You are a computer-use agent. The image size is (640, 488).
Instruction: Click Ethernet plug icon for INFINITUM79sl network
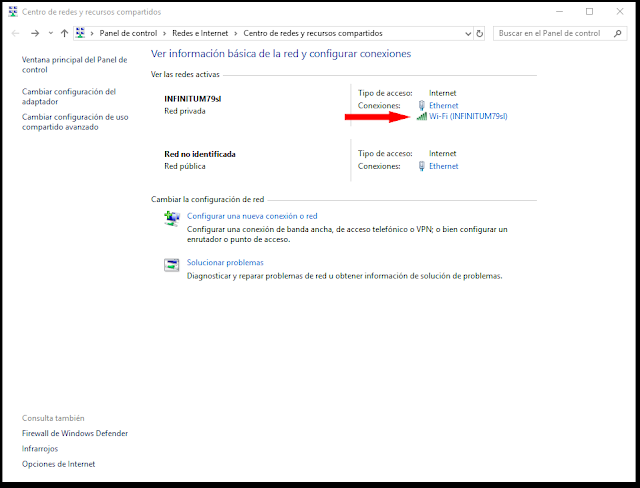[422, 106]
